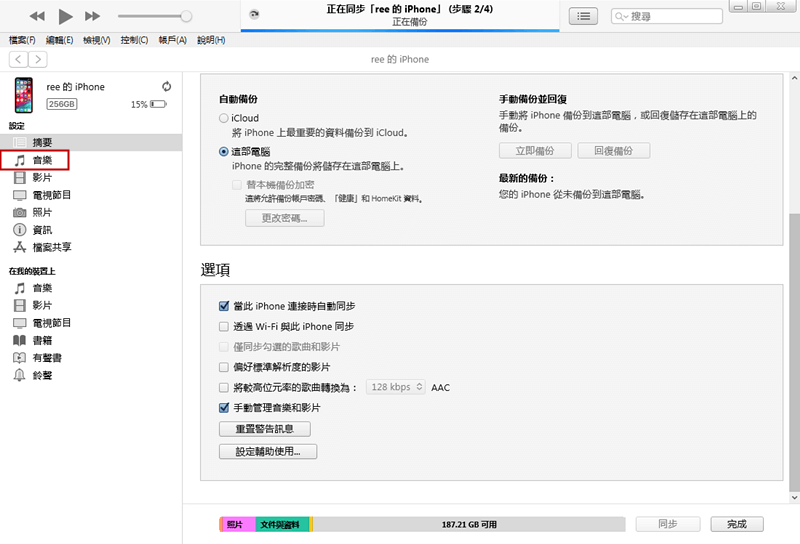
Task: Open the 編輯(E) menu
Action: click(59, 40)
